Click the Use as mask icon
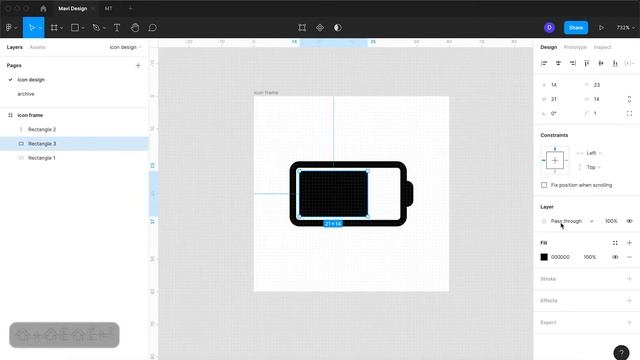640x360 pixels. point(338,28)
